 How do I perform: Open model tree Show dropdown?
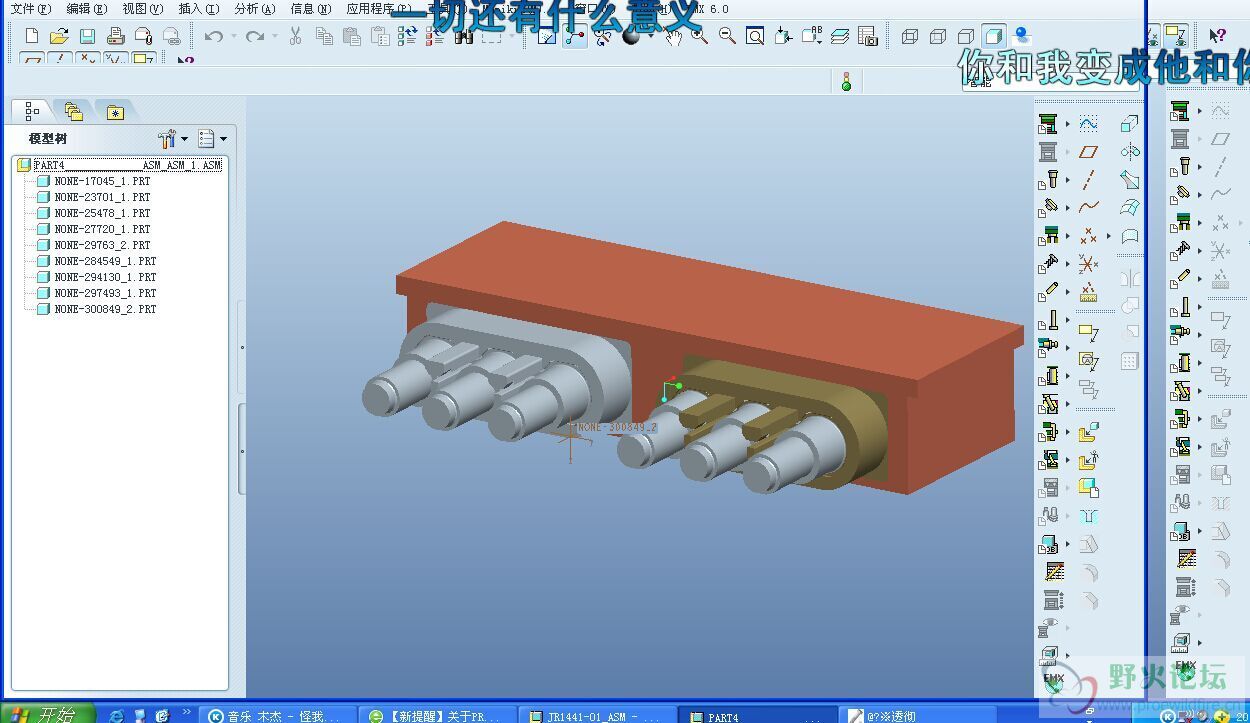point(212,138)
